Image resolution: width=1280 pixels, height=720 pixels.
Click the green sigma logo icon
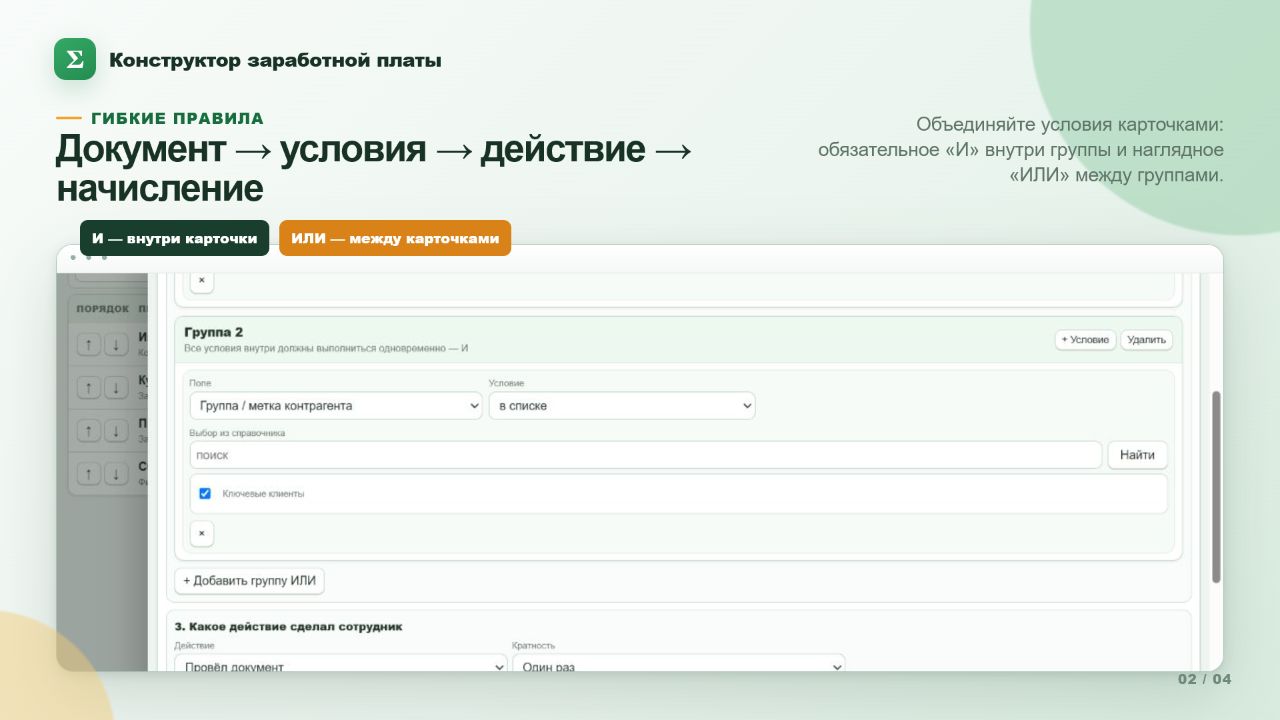75,59
